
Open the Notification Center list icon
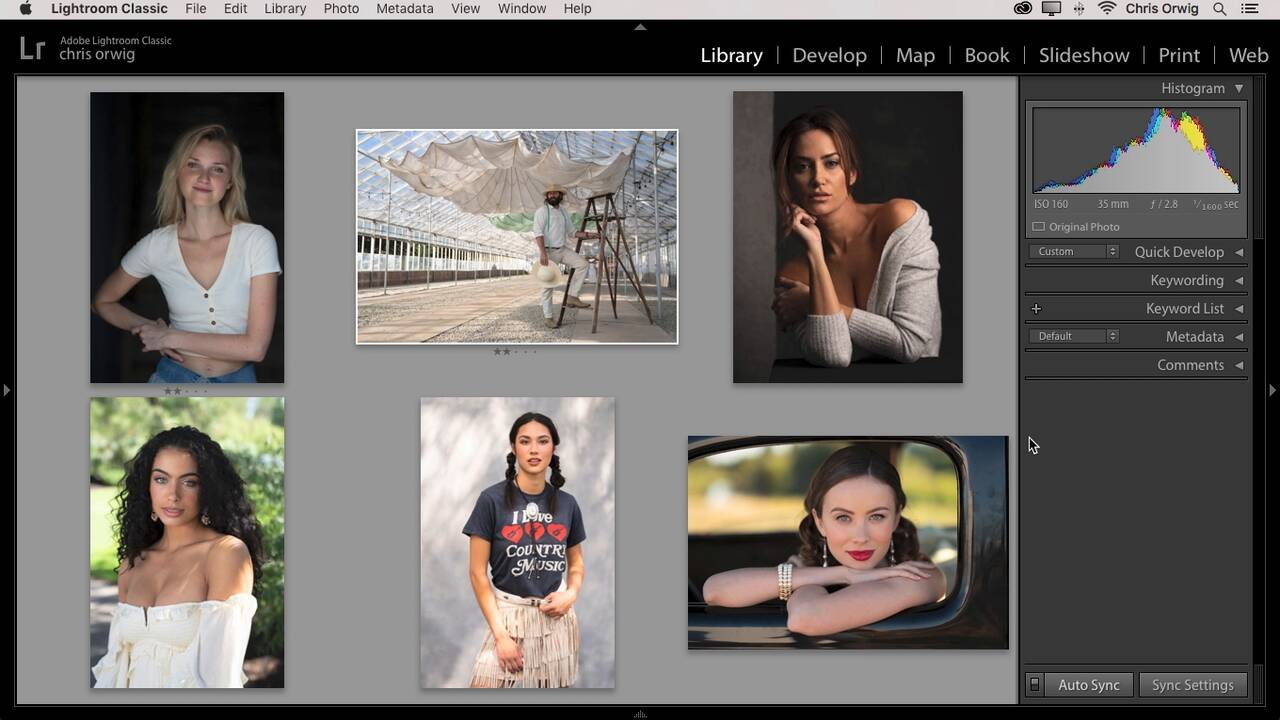tap(1250, 9)
